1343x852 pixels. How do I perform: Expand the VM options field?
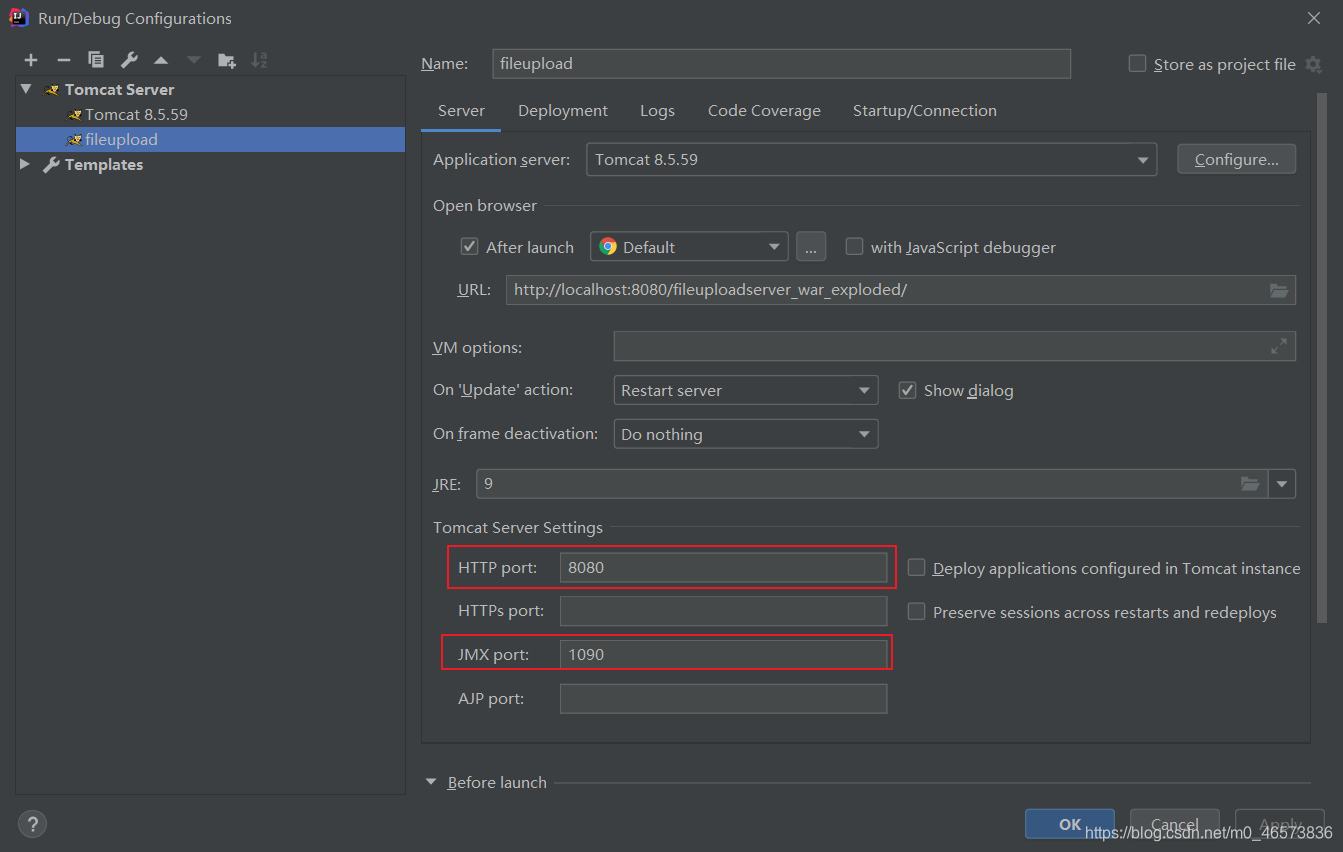[1279, 346]
